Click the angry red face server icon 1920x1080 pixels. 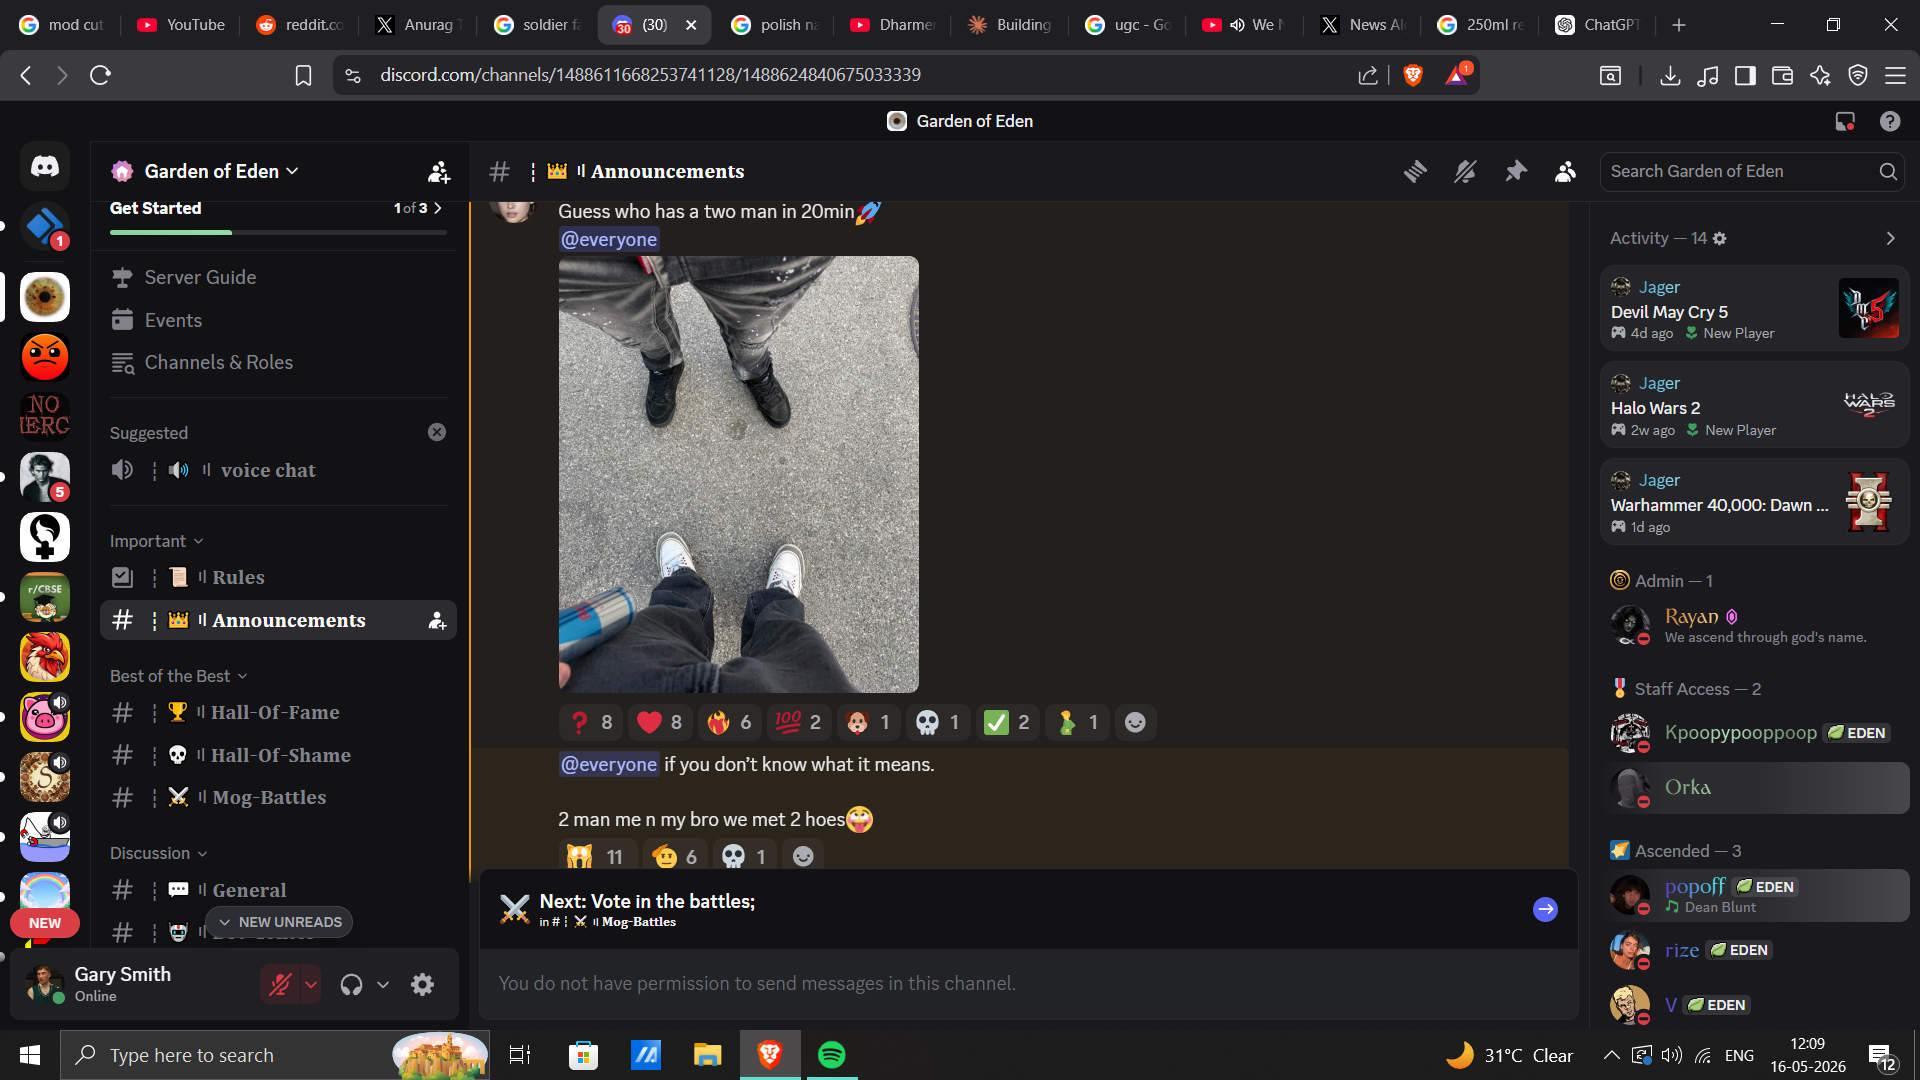point(45,357)
